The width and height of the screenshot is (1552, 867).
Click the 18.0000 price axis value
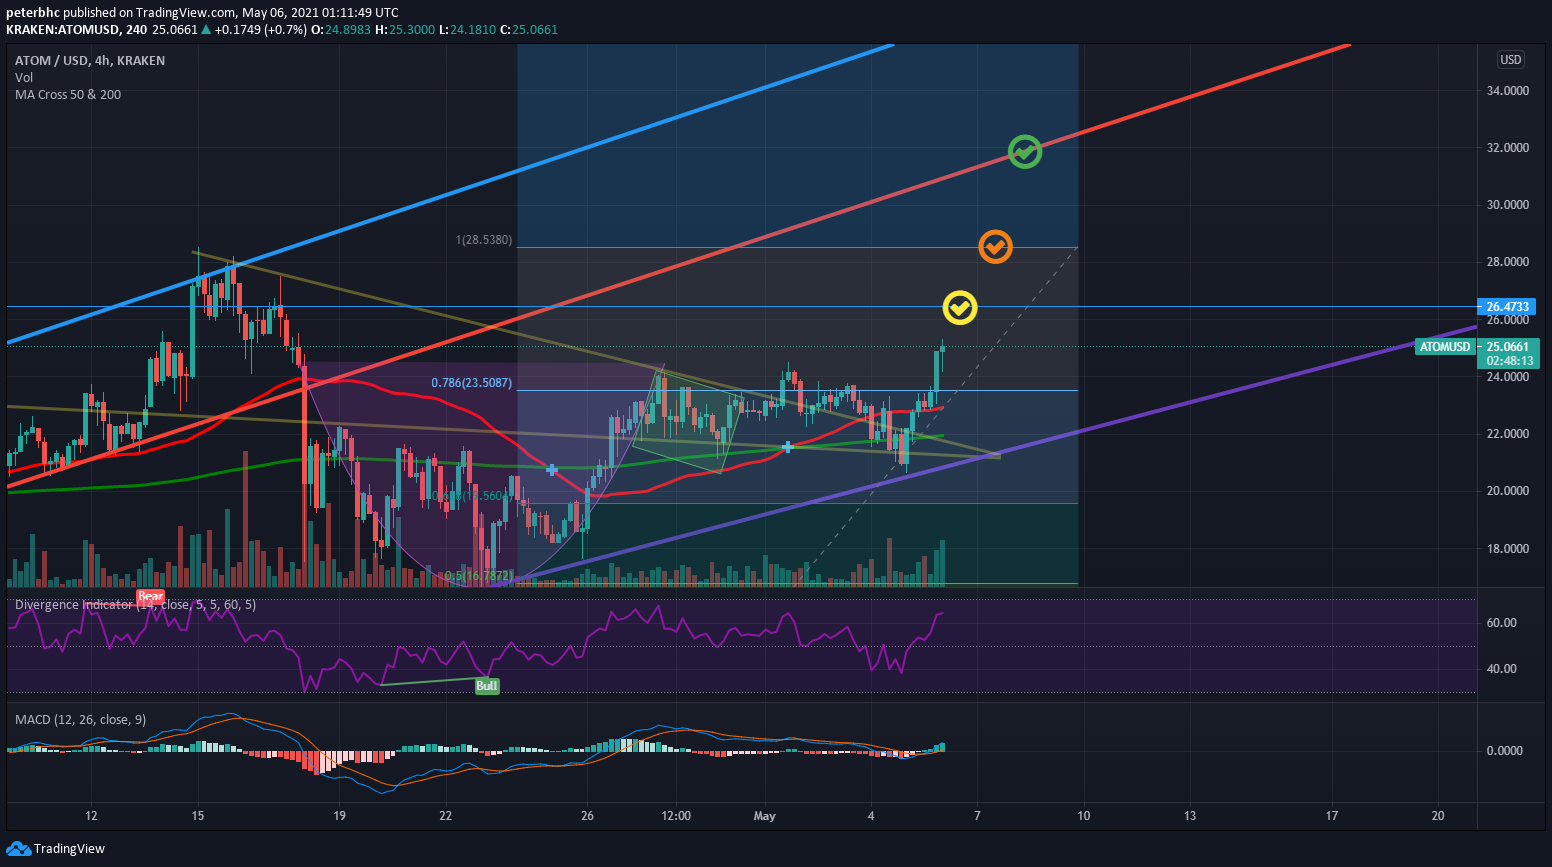click(1508, 549)
